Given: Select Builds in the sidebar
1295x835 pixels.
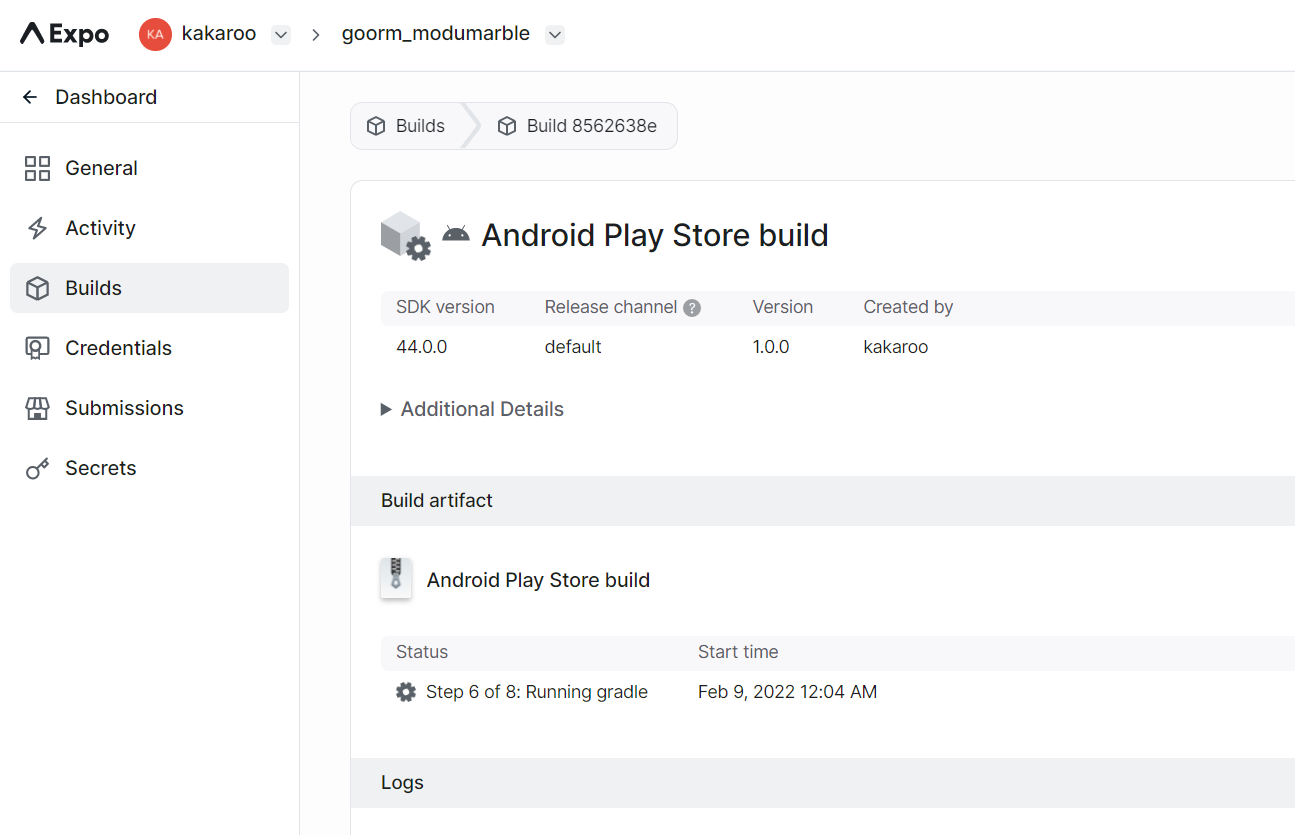Looking at the screenshot, I should click(149, 288).
